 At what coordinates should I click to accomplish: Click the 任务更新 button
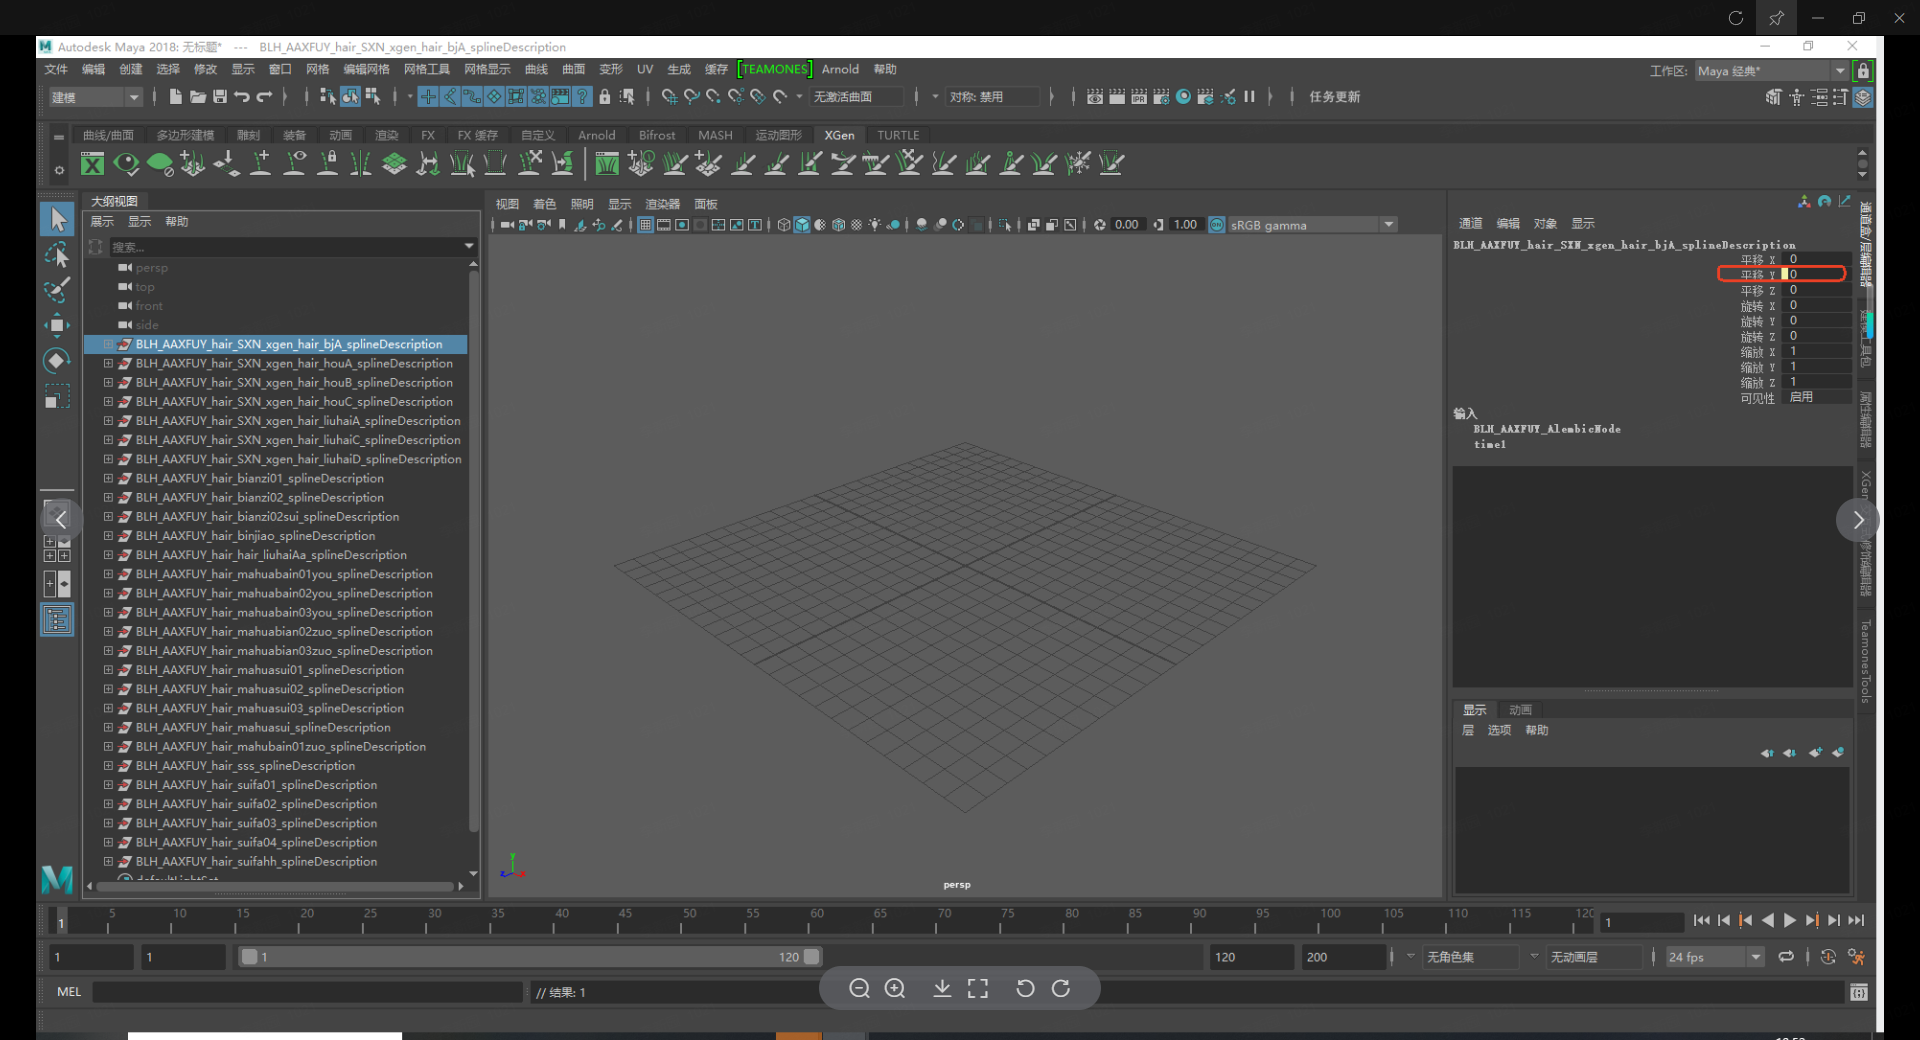click(x=1334, y=97)
